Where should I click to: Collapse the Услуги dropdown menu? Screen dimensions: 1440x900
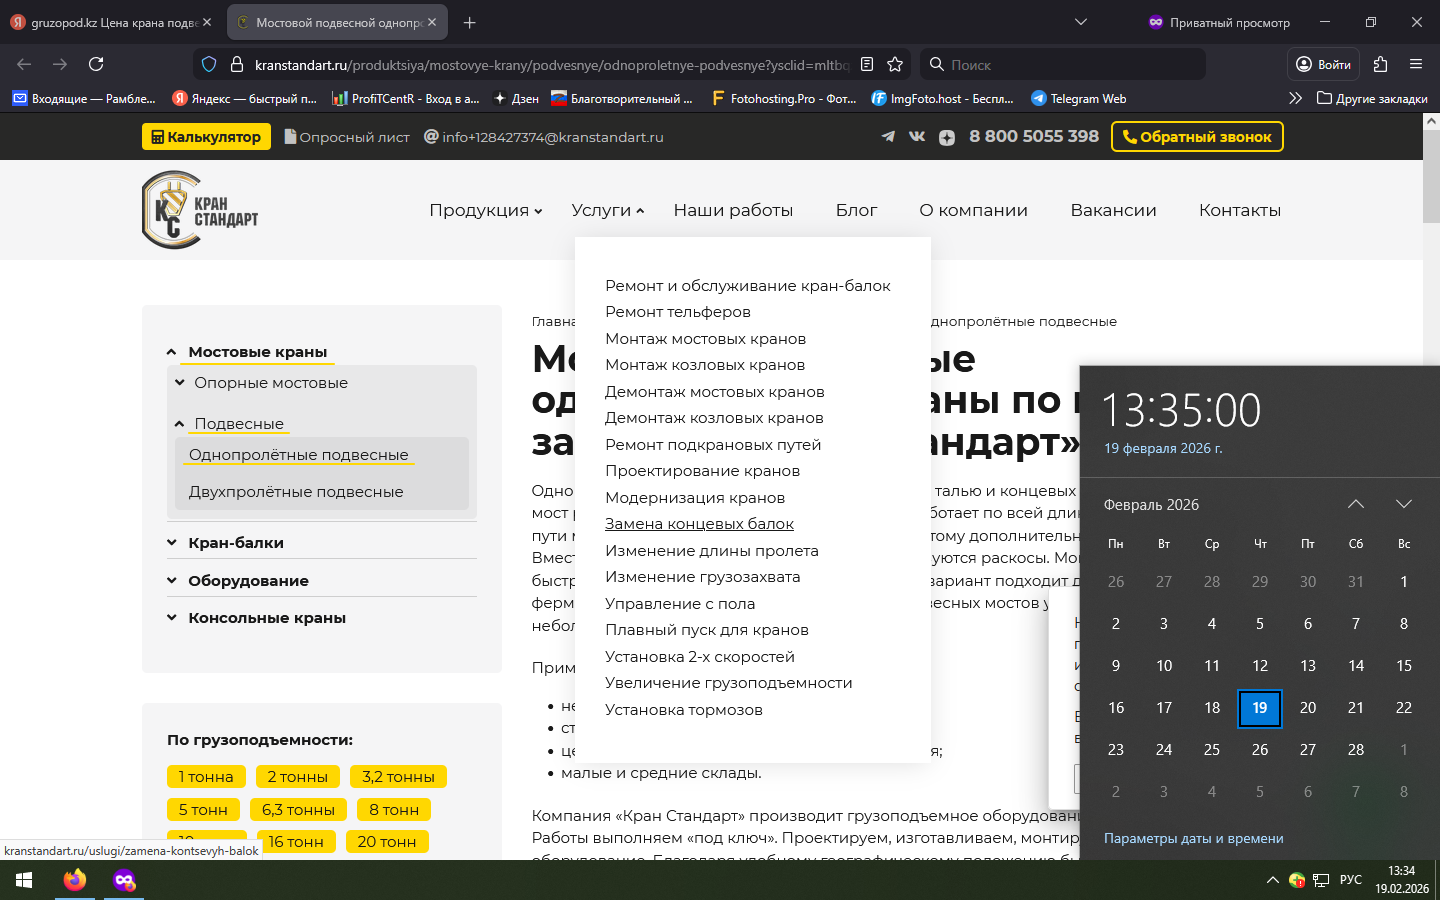607,210
